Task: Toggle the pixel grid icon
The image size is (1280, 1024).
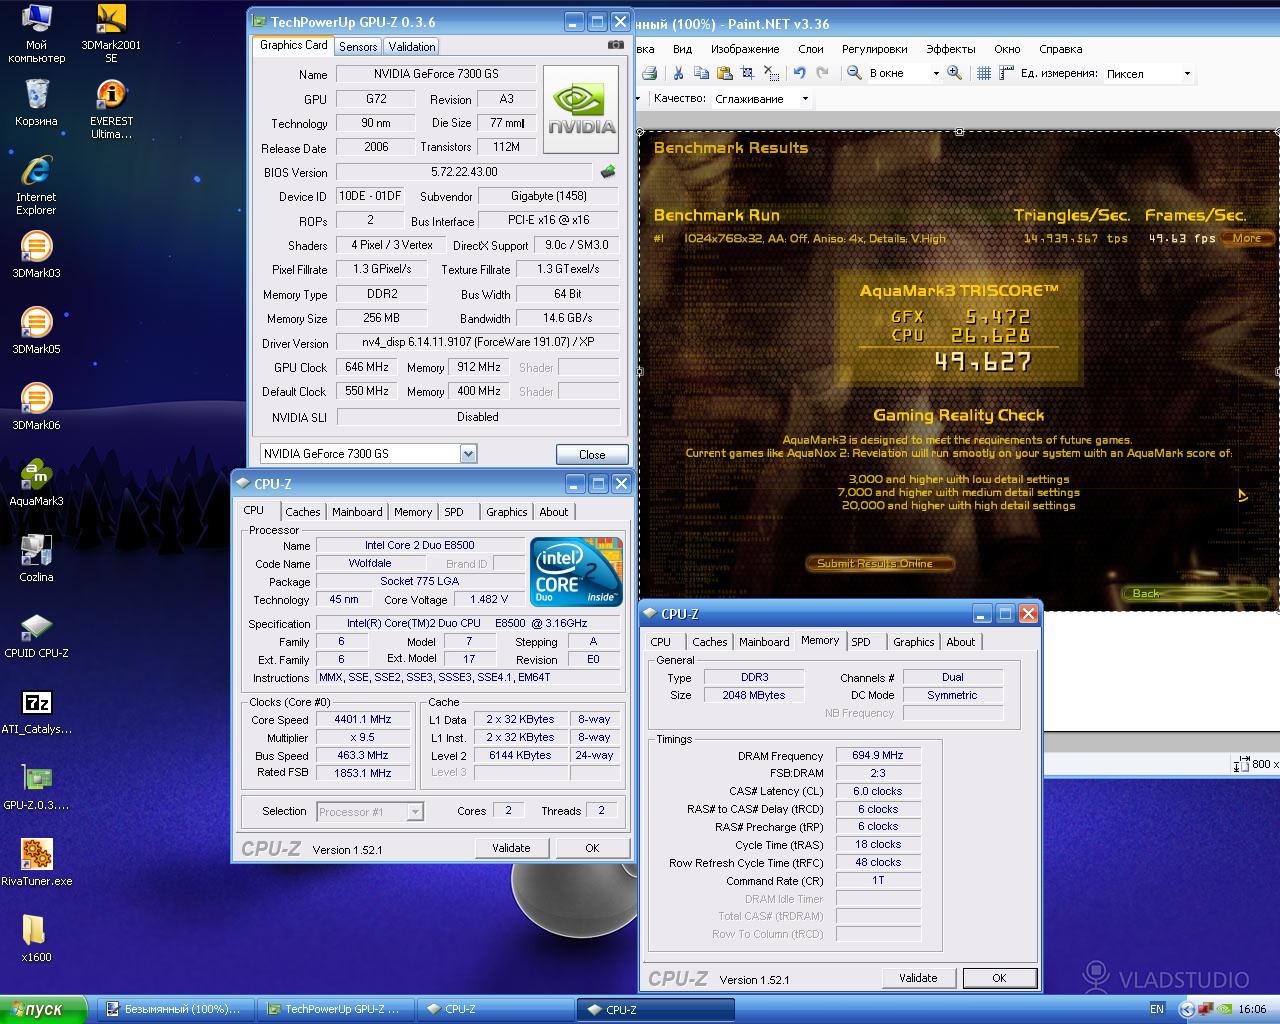Action: pyautogui.click(x=984, y=73)
